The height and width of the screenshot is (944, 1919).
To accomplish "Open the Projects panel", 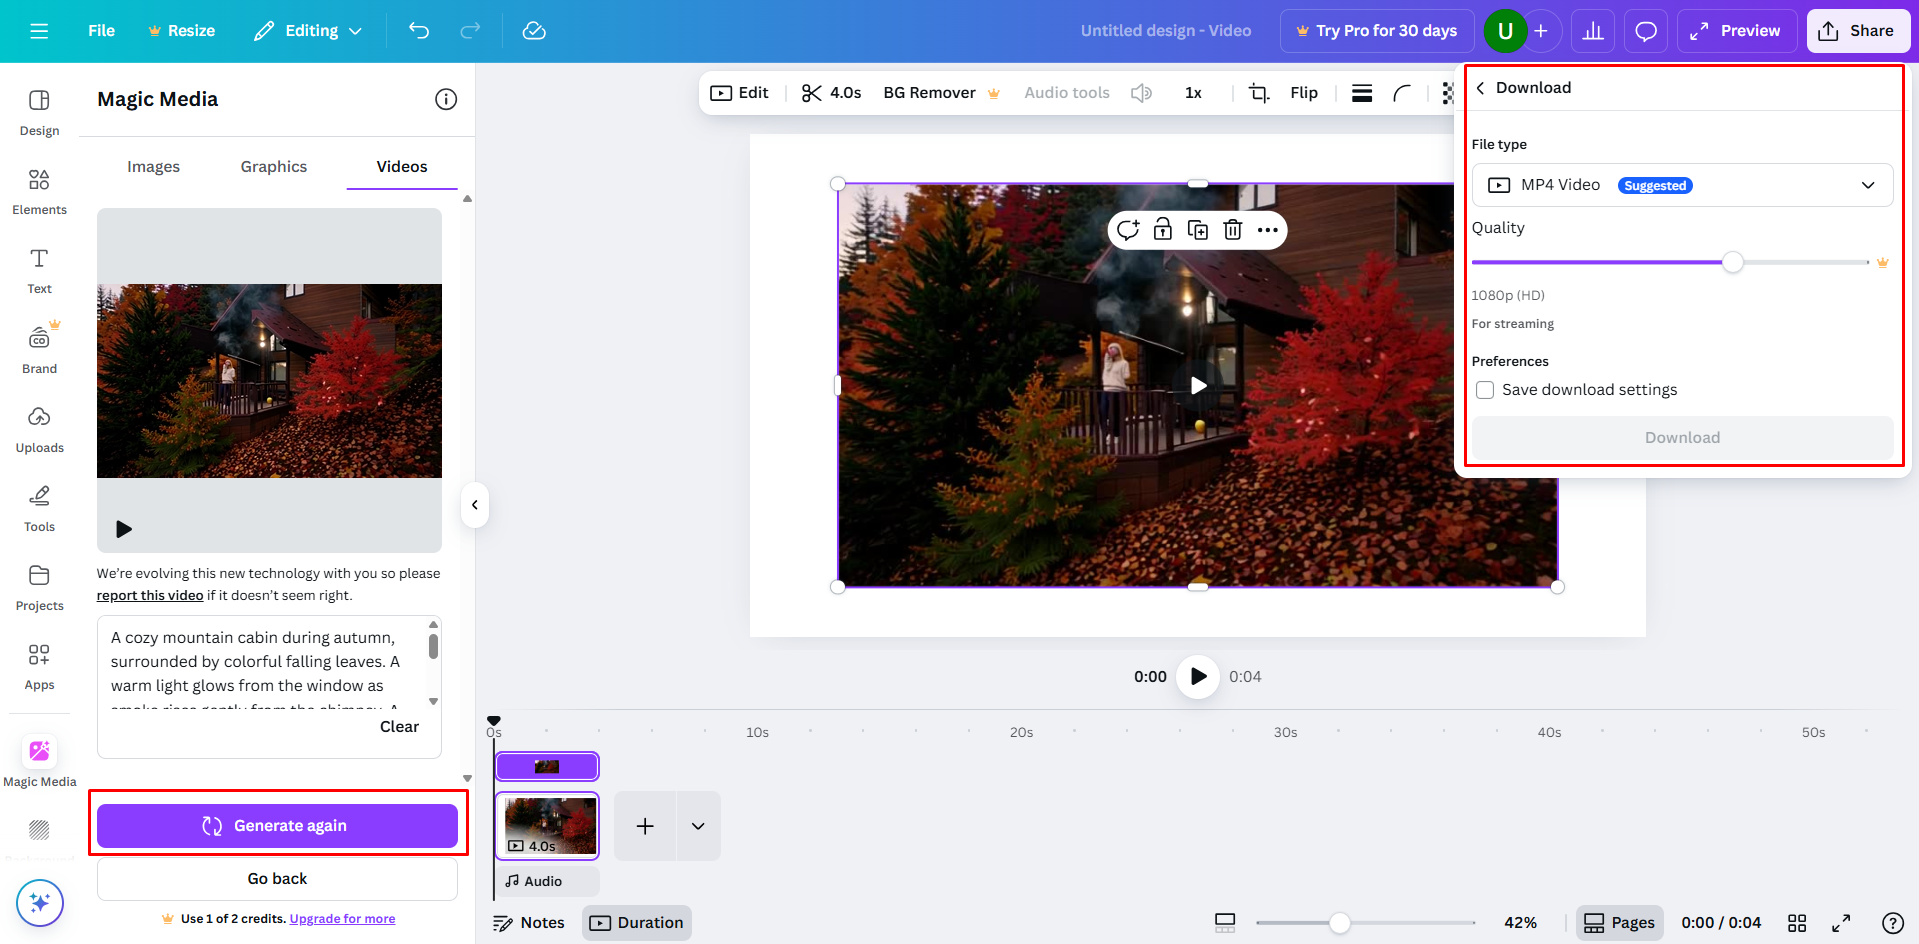I will [39, 586].
